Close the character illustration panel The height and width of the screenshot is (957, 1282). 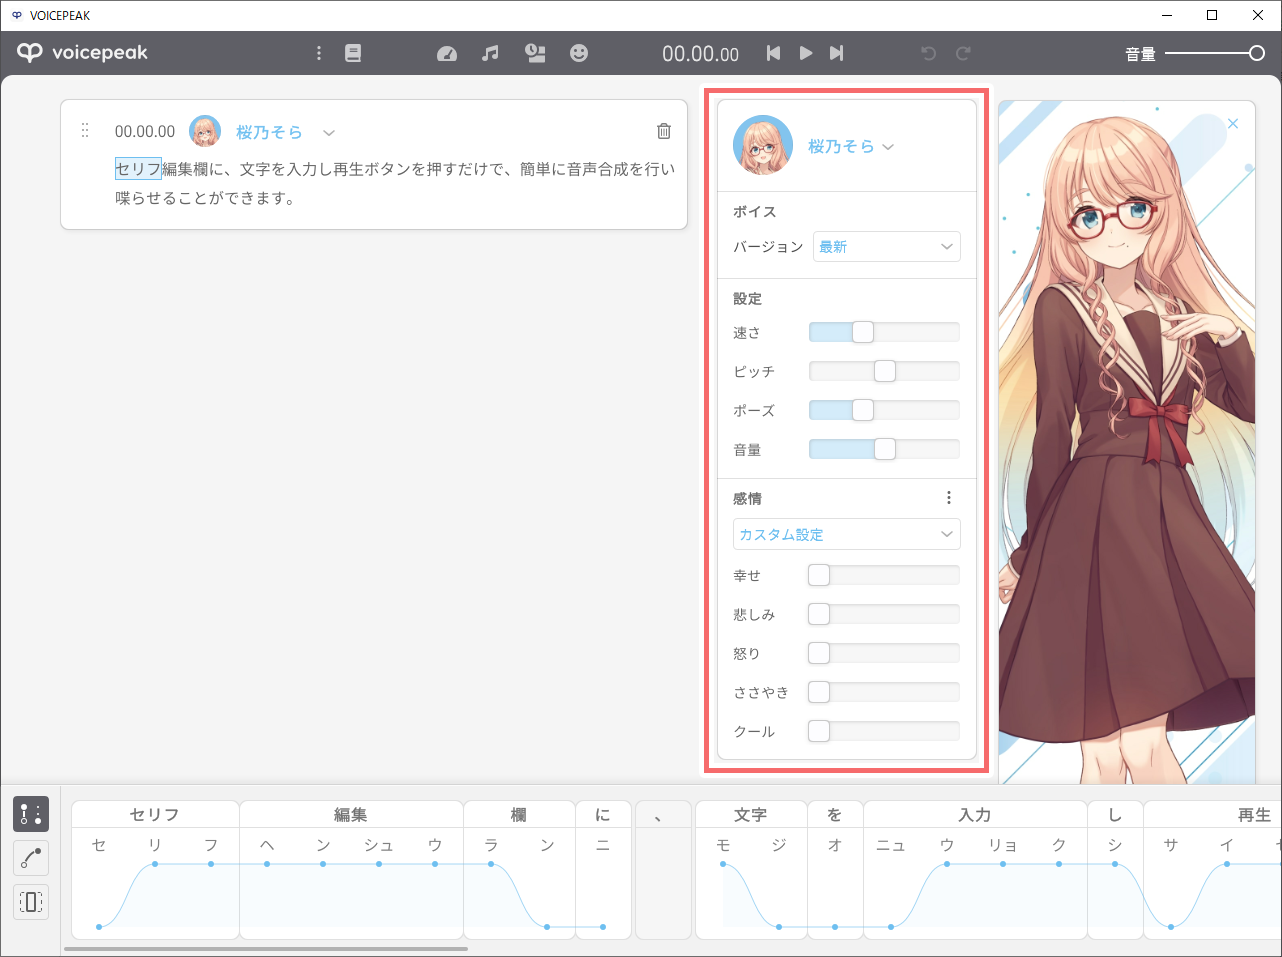click(x=1233, y=123)
